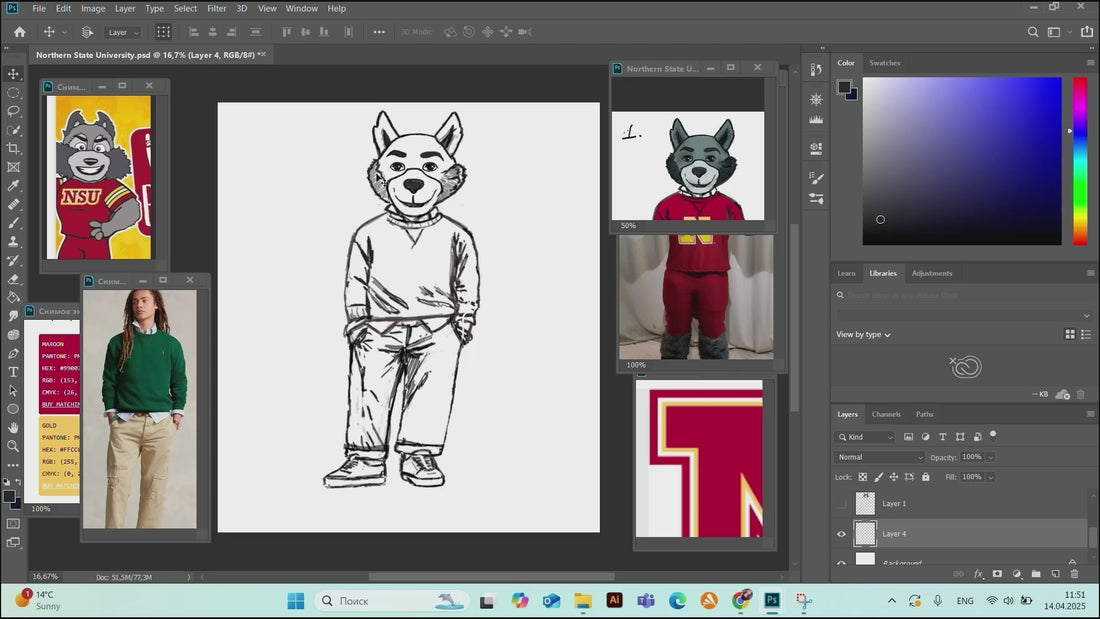This screenshot has height=619, width=1100.
Task: Delete layer using the trash icon
Action: [x=1074, y=574]
